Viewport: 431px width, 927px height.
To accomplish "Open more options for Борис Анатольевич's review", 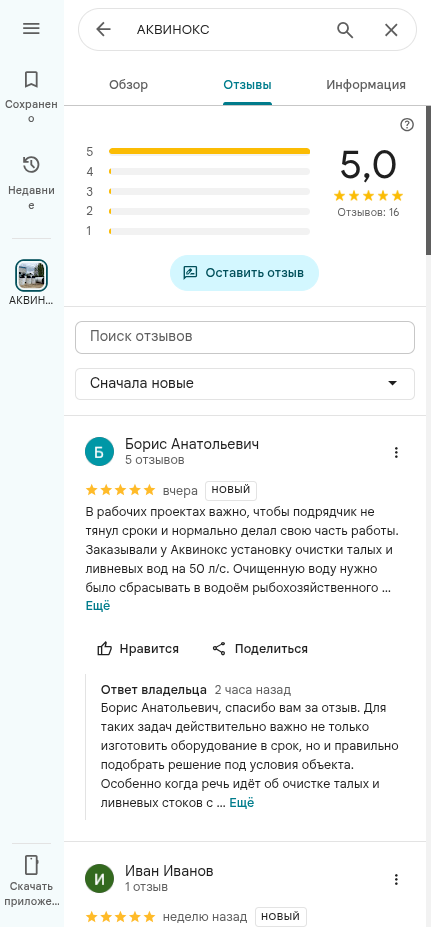I will 396,452.
